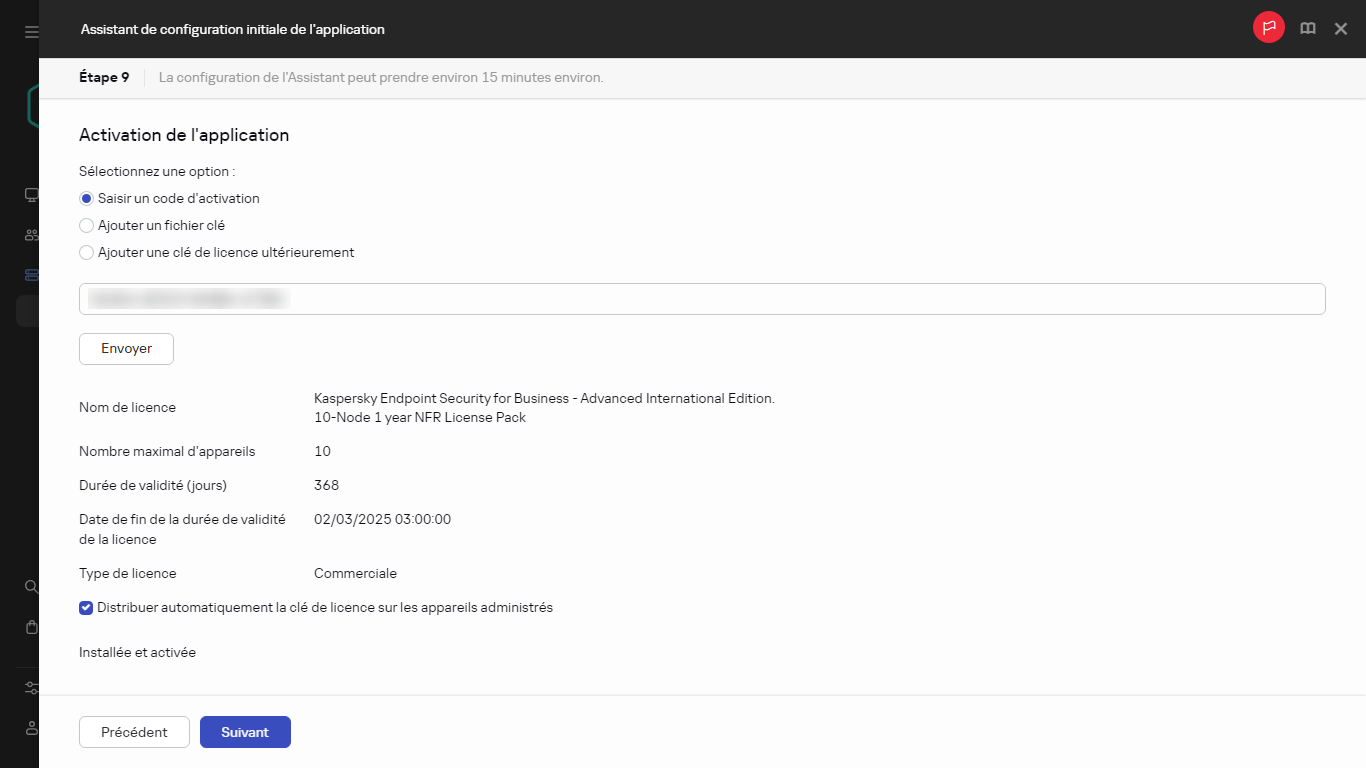Image resolution: width=1366 pixels, height=768 pixels.
Task: Open the online help book icon
Action: [x=1307, y=28]
